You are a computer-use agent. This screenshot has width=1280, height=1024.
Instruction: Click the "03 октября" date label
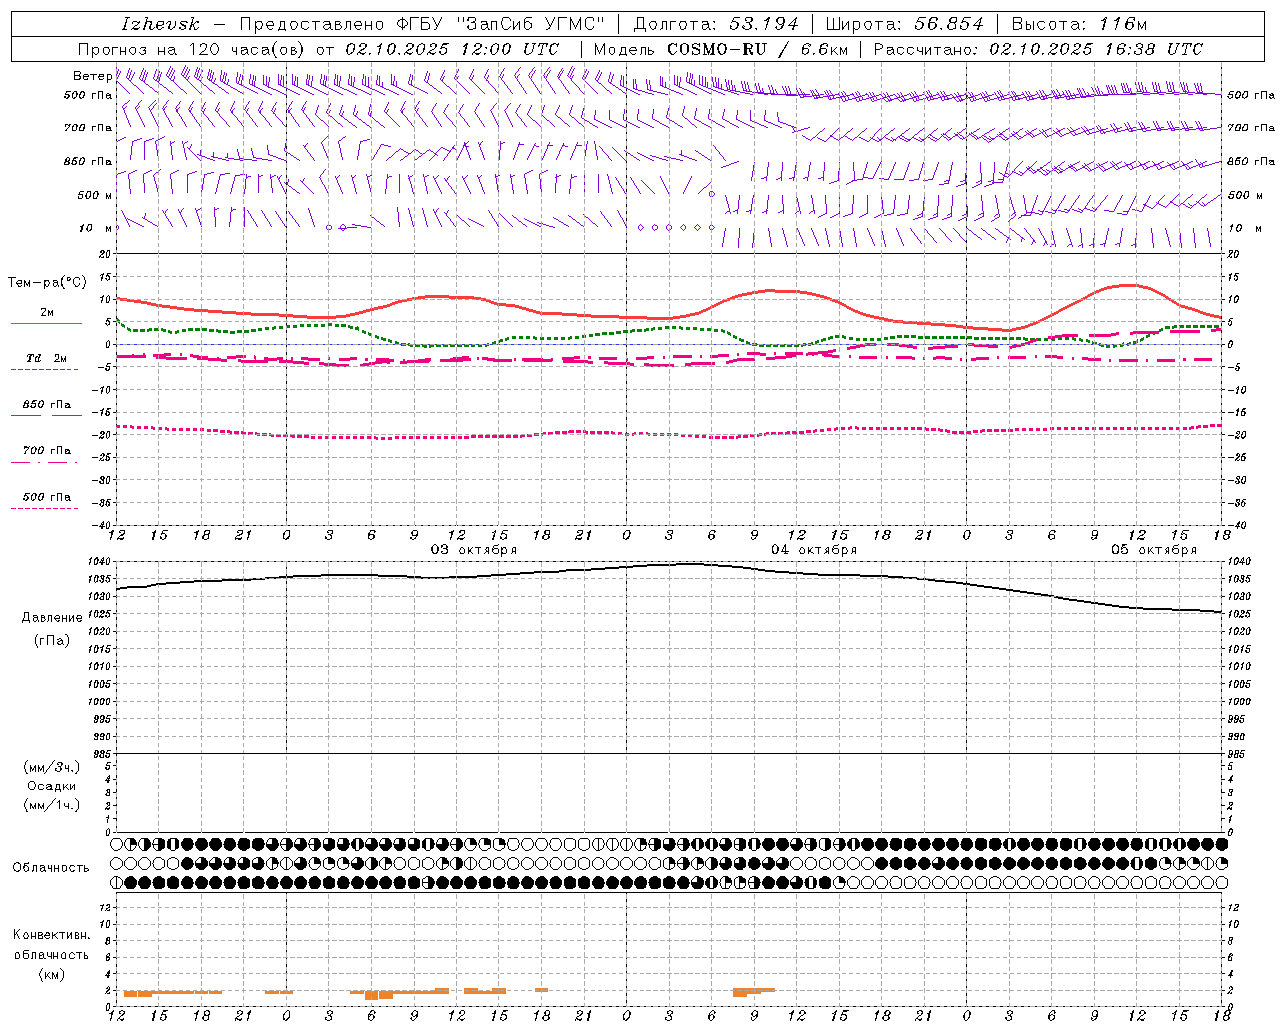coord(474,550)
